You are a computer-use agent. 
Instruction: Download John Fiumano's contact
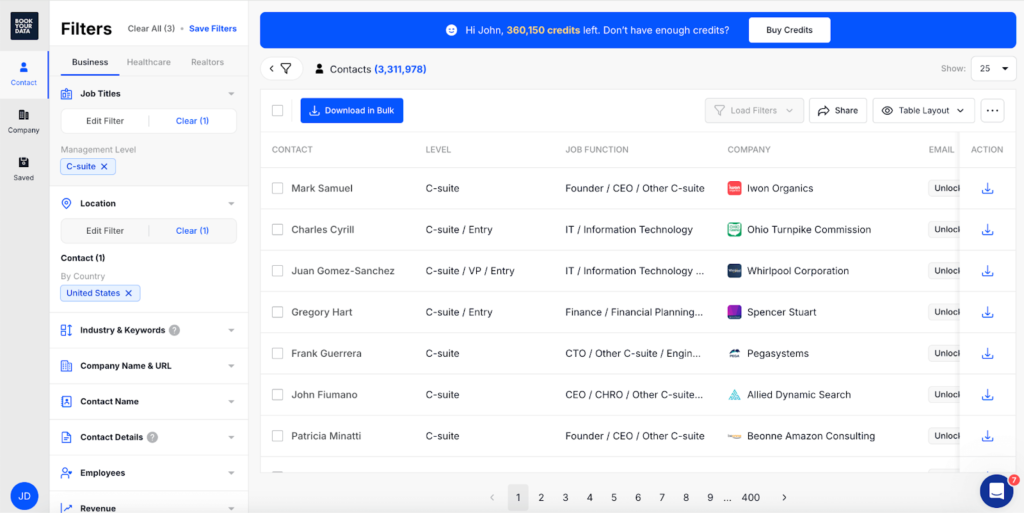[x=987, y=395]
